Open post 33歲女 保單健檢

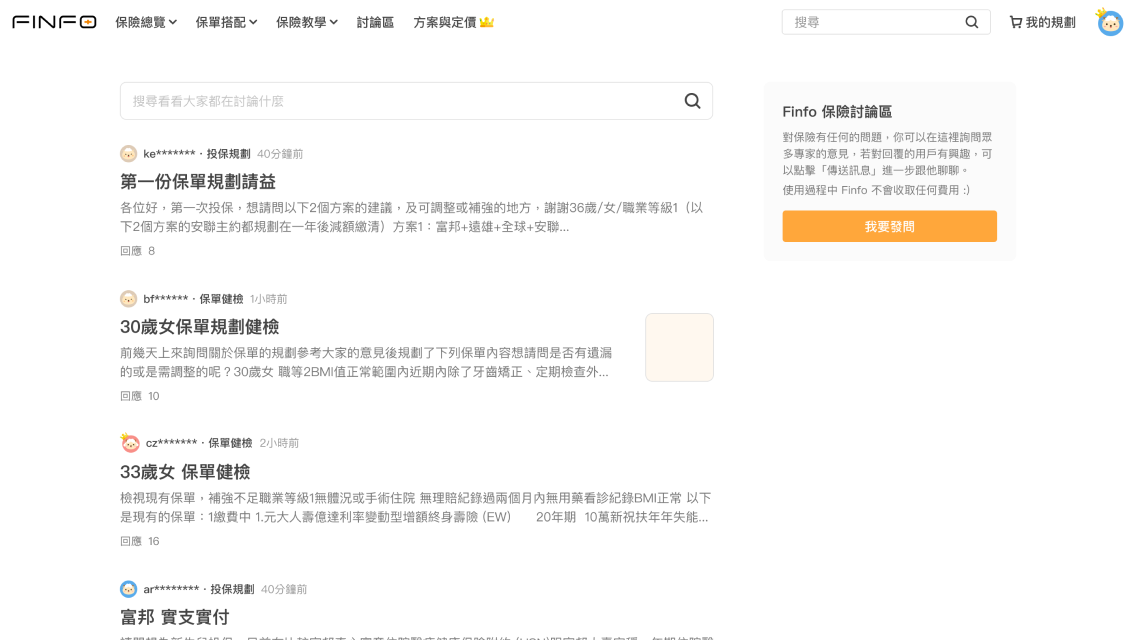point(185,472)
